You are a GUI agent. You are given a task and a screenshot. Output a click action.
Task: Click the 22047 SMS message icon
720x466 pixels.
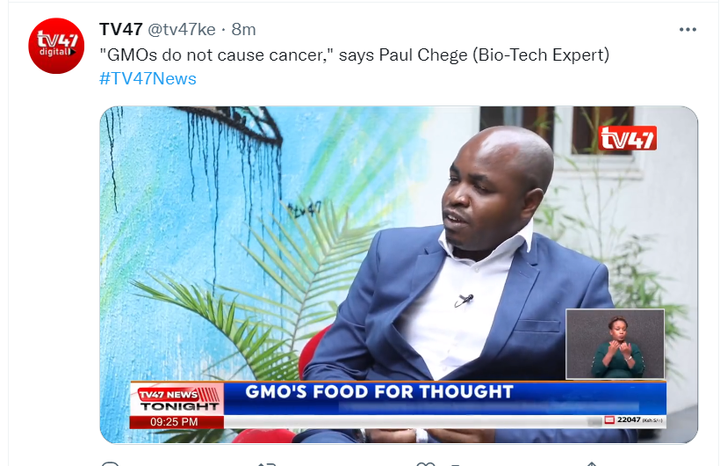pos(609,420)
